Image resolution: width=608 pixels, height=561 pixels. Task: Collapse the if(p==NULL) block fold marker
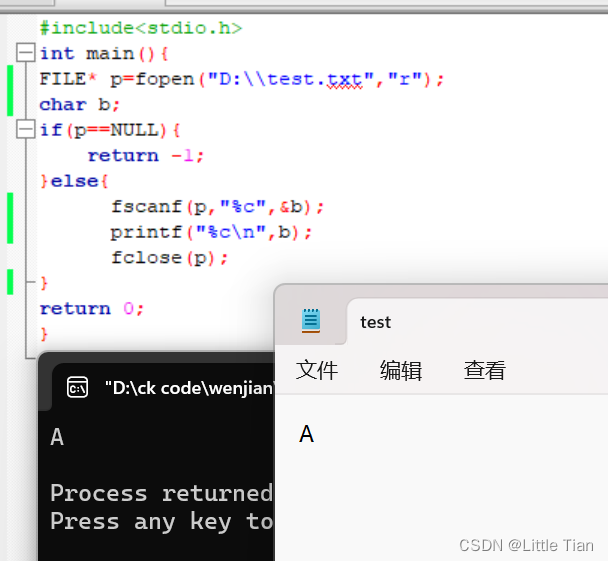point(26,129)
